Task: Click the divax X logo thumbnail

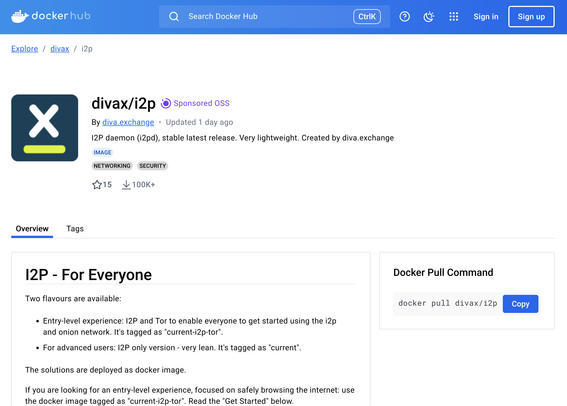Action: click(44, 128)
